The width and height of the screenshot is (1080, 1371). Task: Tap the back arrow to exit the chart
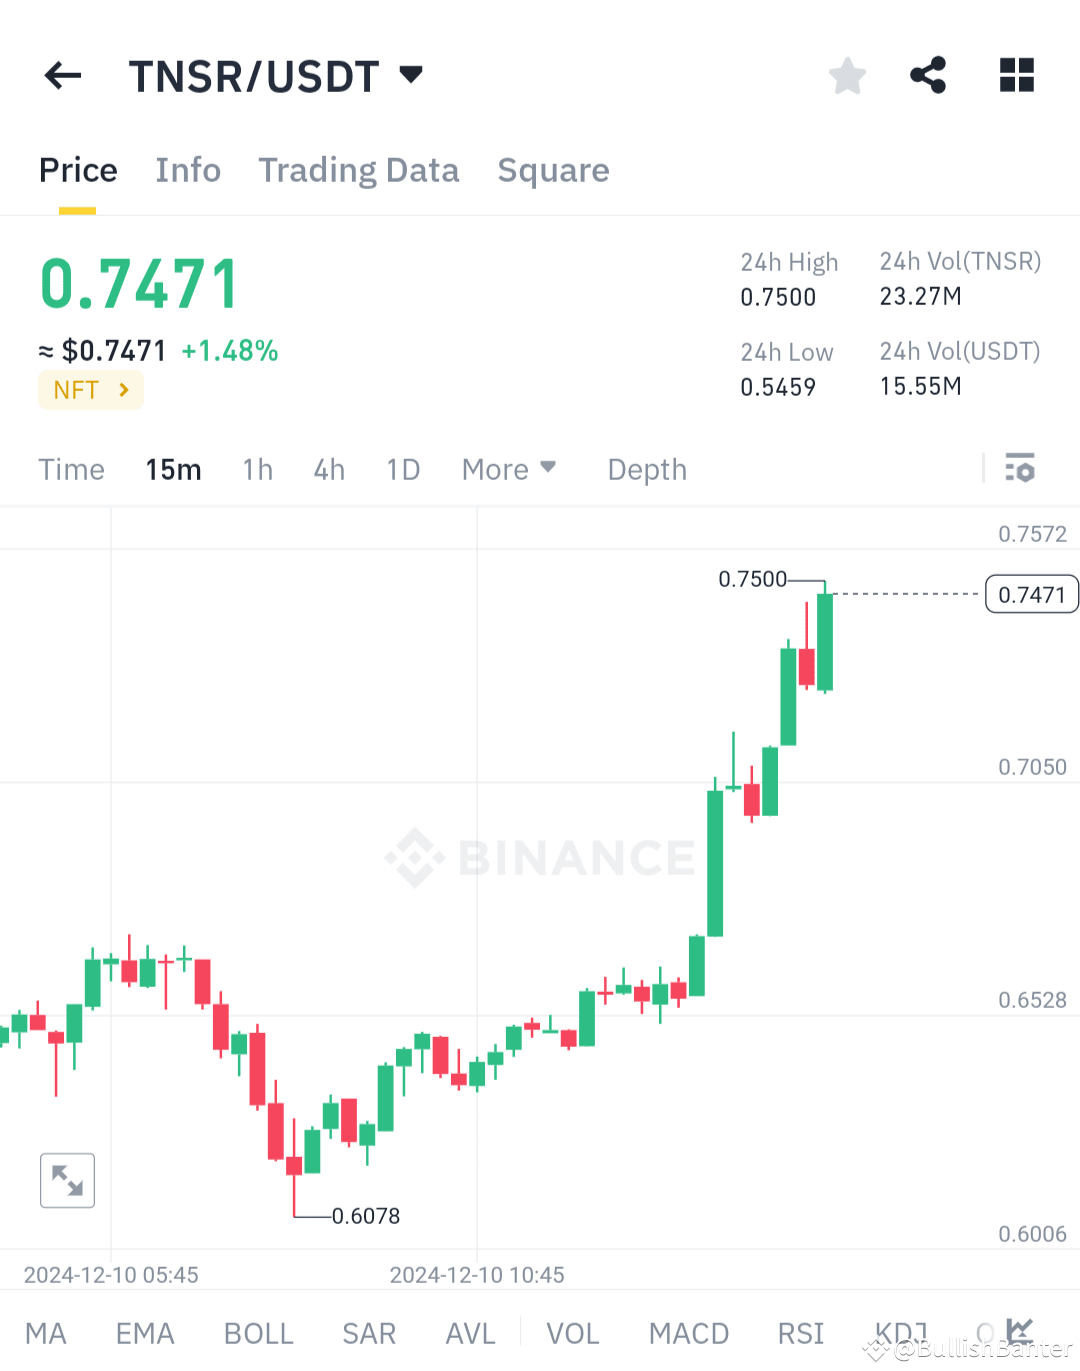(x=62, y=75)
